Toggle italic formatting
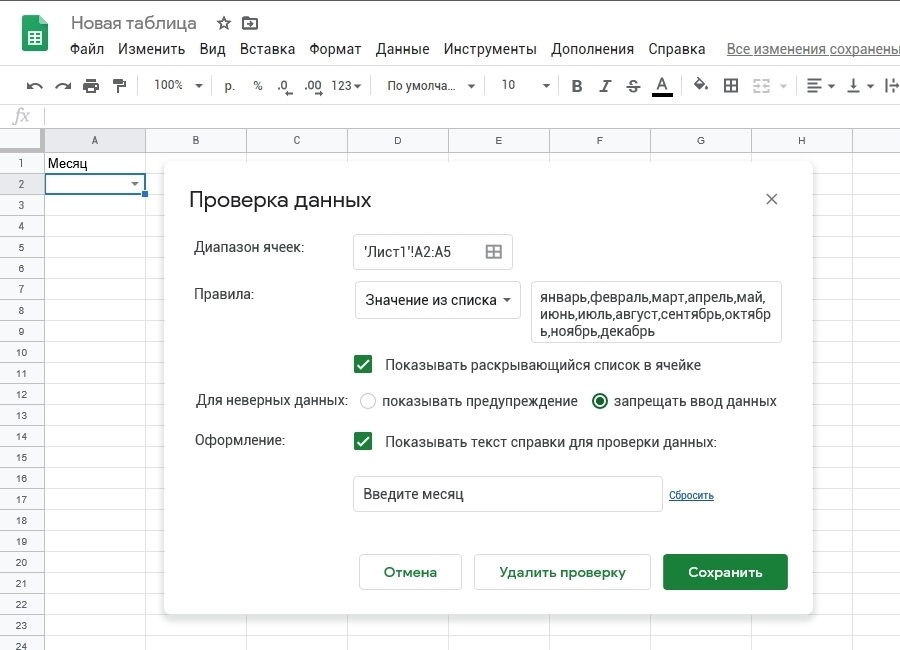 coord(605,86)
